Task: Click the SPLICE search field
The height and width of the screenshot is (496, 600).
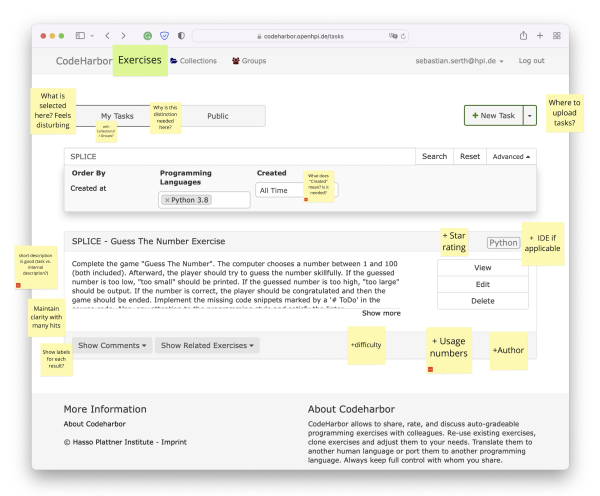Action: click(240, 157)
